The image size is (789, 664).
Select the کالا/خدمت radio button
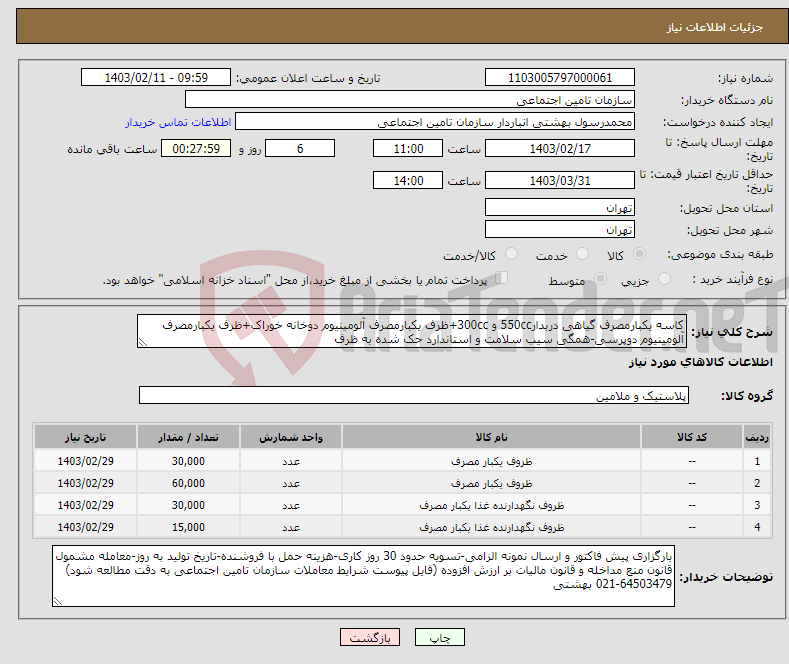tap(511, 254)
